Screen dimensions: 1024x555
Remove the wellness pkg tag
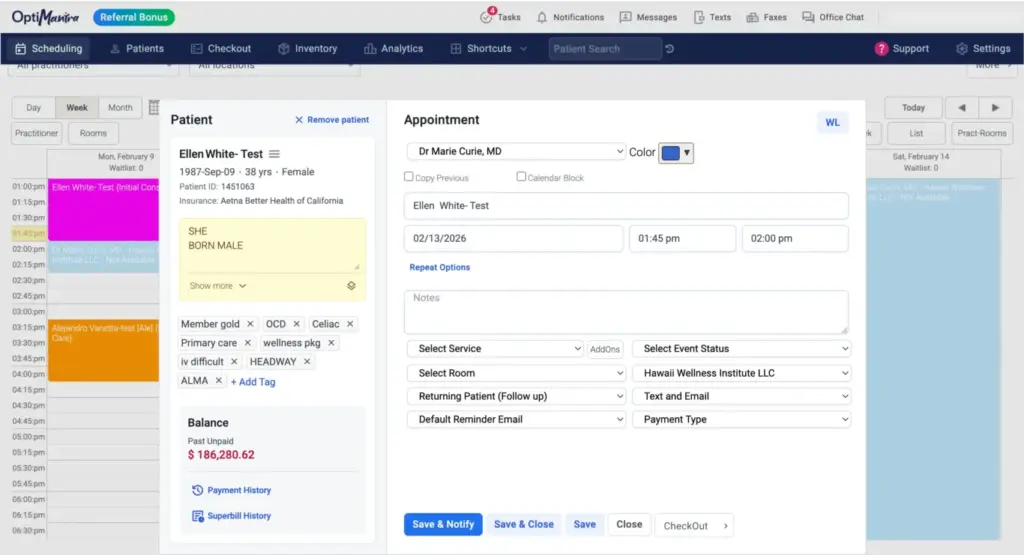coord(331,343)
